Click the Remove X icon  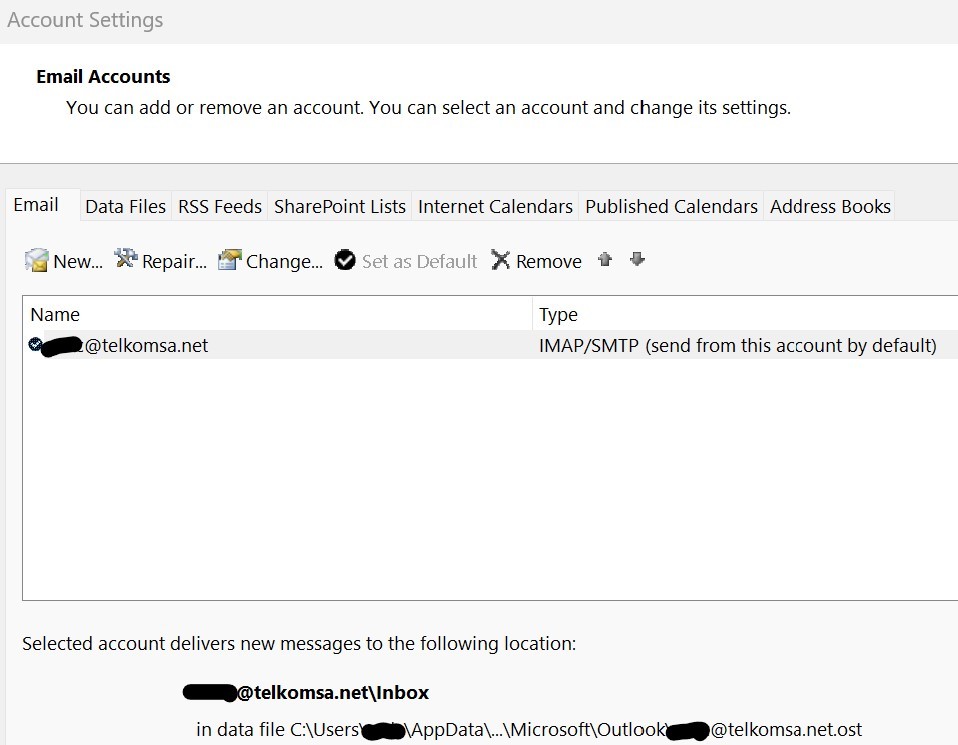click(x=500, y=260)
